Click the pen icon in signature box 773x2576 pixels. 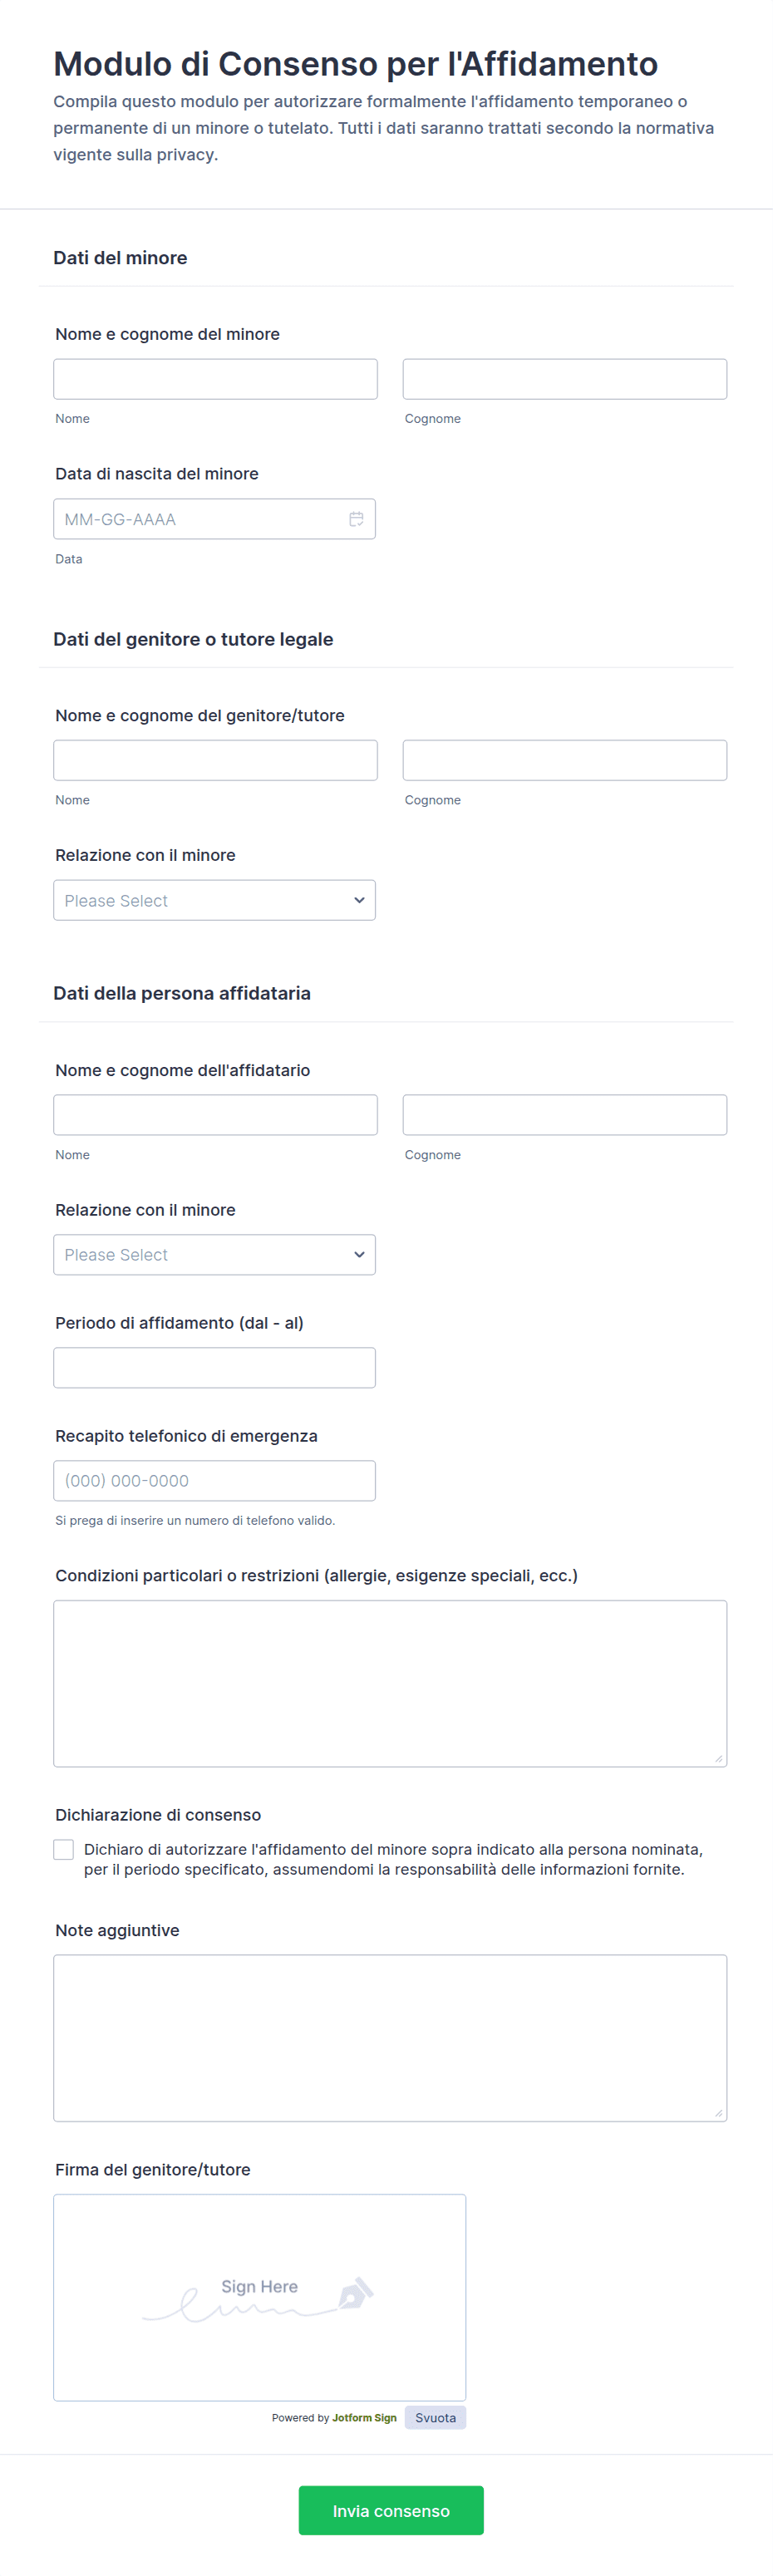[355, 2292]
